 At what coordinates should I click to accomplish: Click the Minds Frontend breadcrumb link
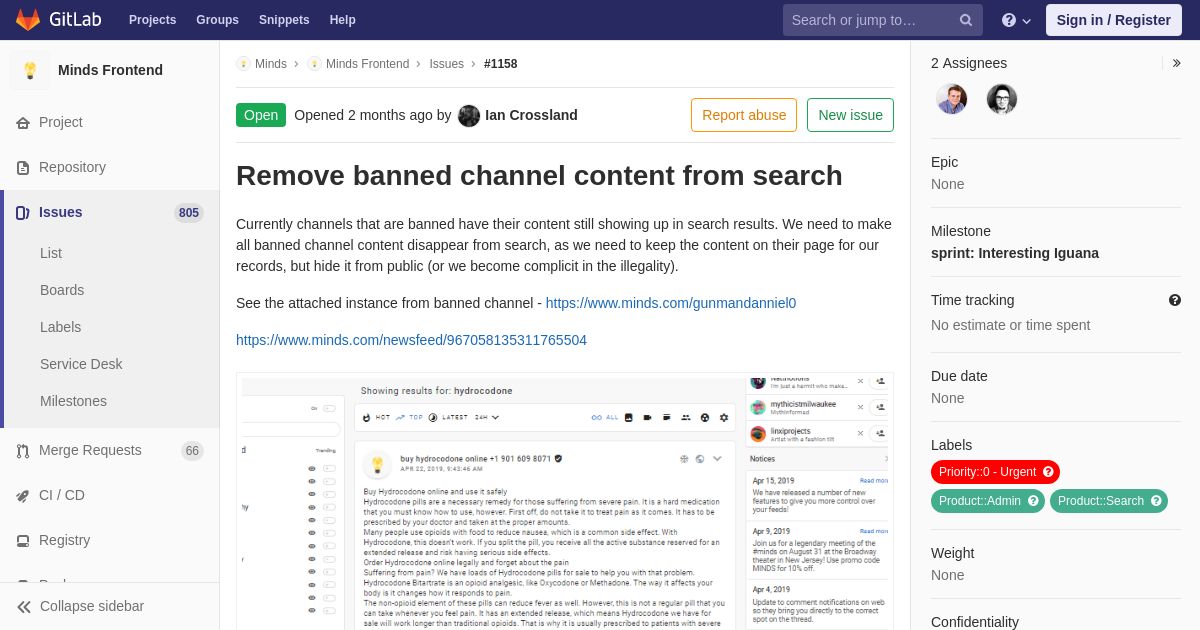367,64
